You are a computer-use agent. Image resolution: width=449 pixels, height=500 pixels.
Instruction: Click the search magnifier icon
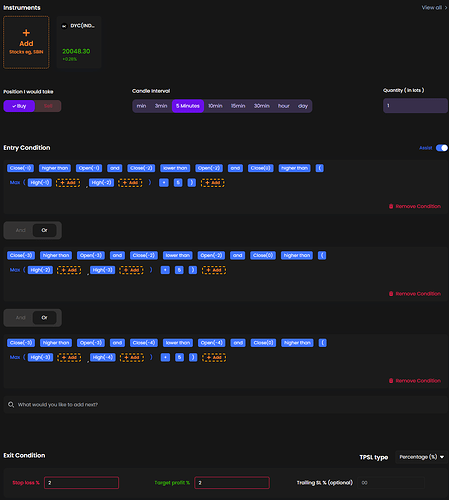11,404
